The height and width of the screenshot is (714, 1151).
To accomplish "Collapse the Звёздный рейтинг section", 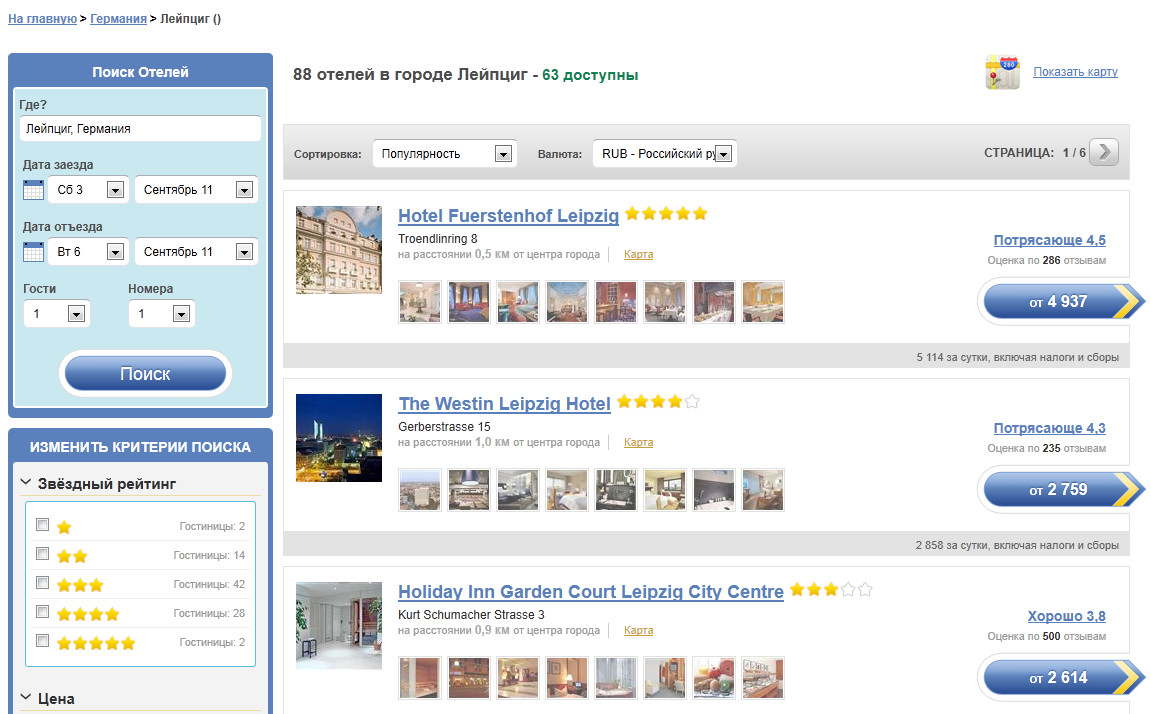I will click(x=26, y=484).
